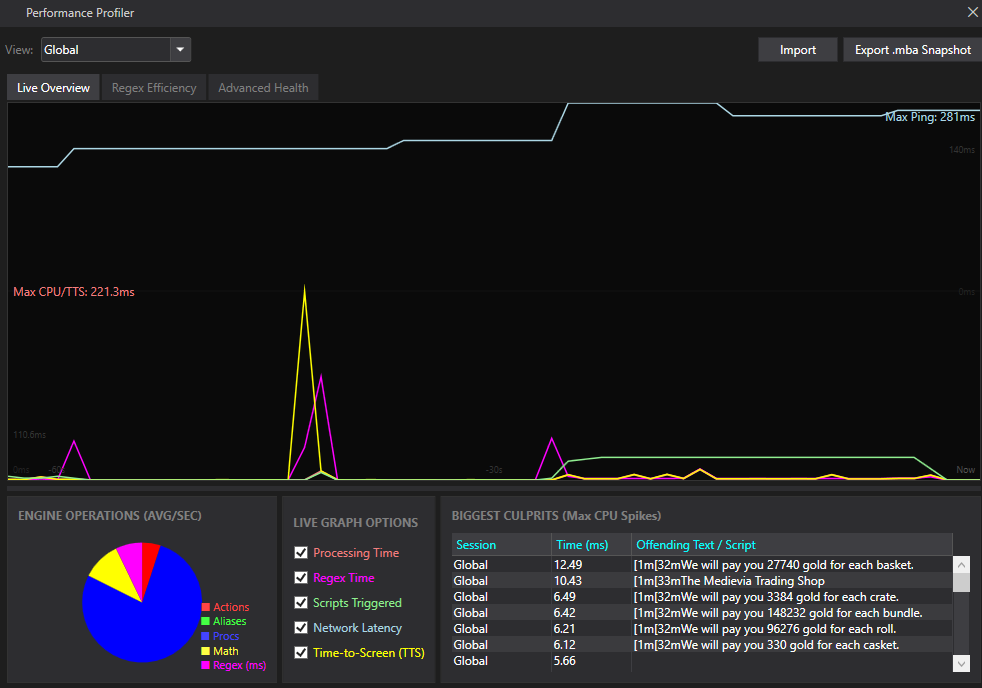Click 'The Medievia Trading Shop' entry
Screen dimensions: 982x688
click(752, 581)
